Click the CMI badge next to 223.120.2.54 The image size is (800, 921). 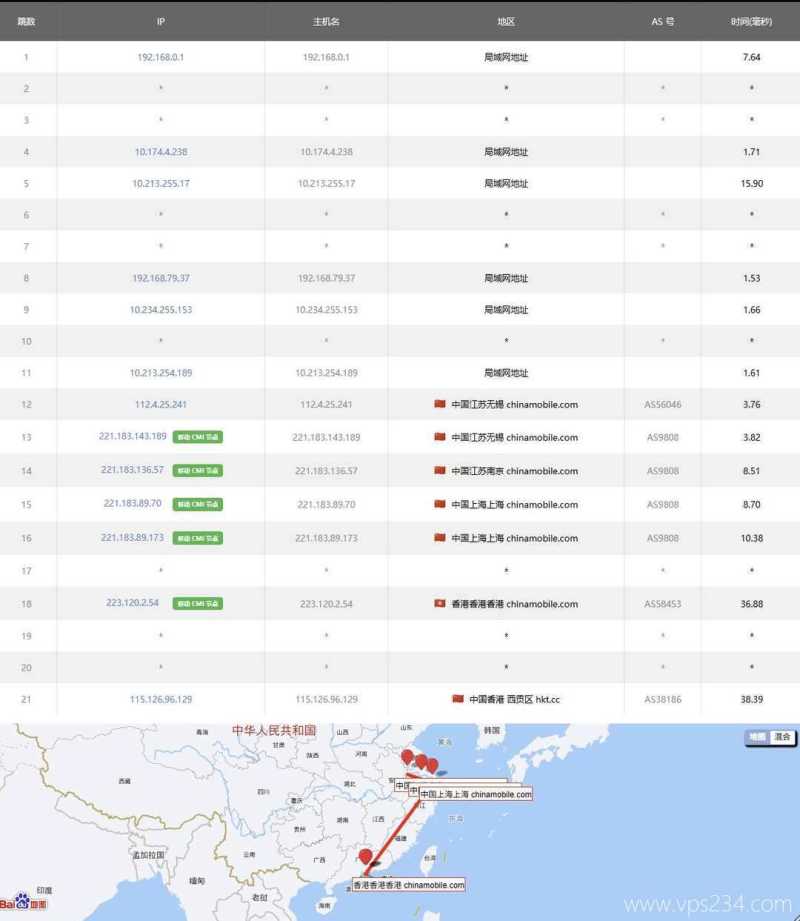[x=196, y=604]
